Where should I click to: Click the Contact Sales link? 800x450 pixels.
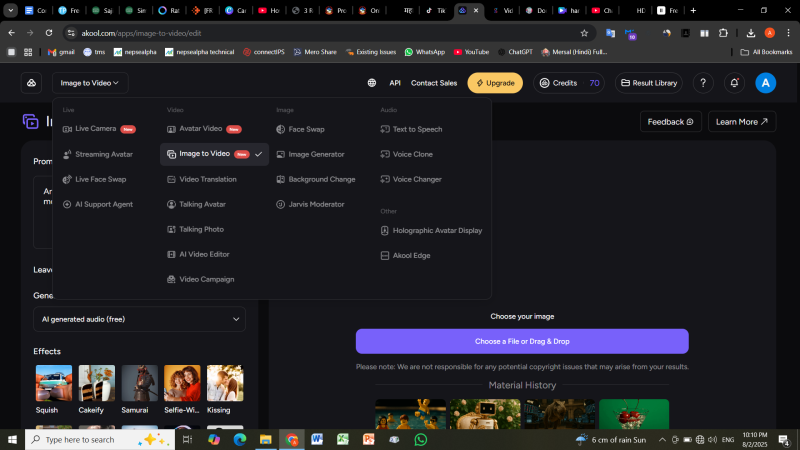434,83
